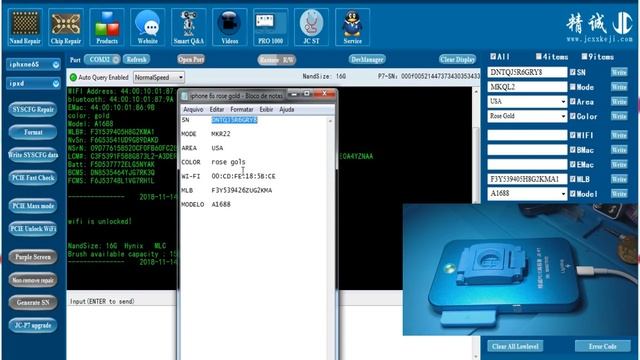Open the Service penguin icon
The width and height of the screenshot is (640, 360).
pos(352,27)
